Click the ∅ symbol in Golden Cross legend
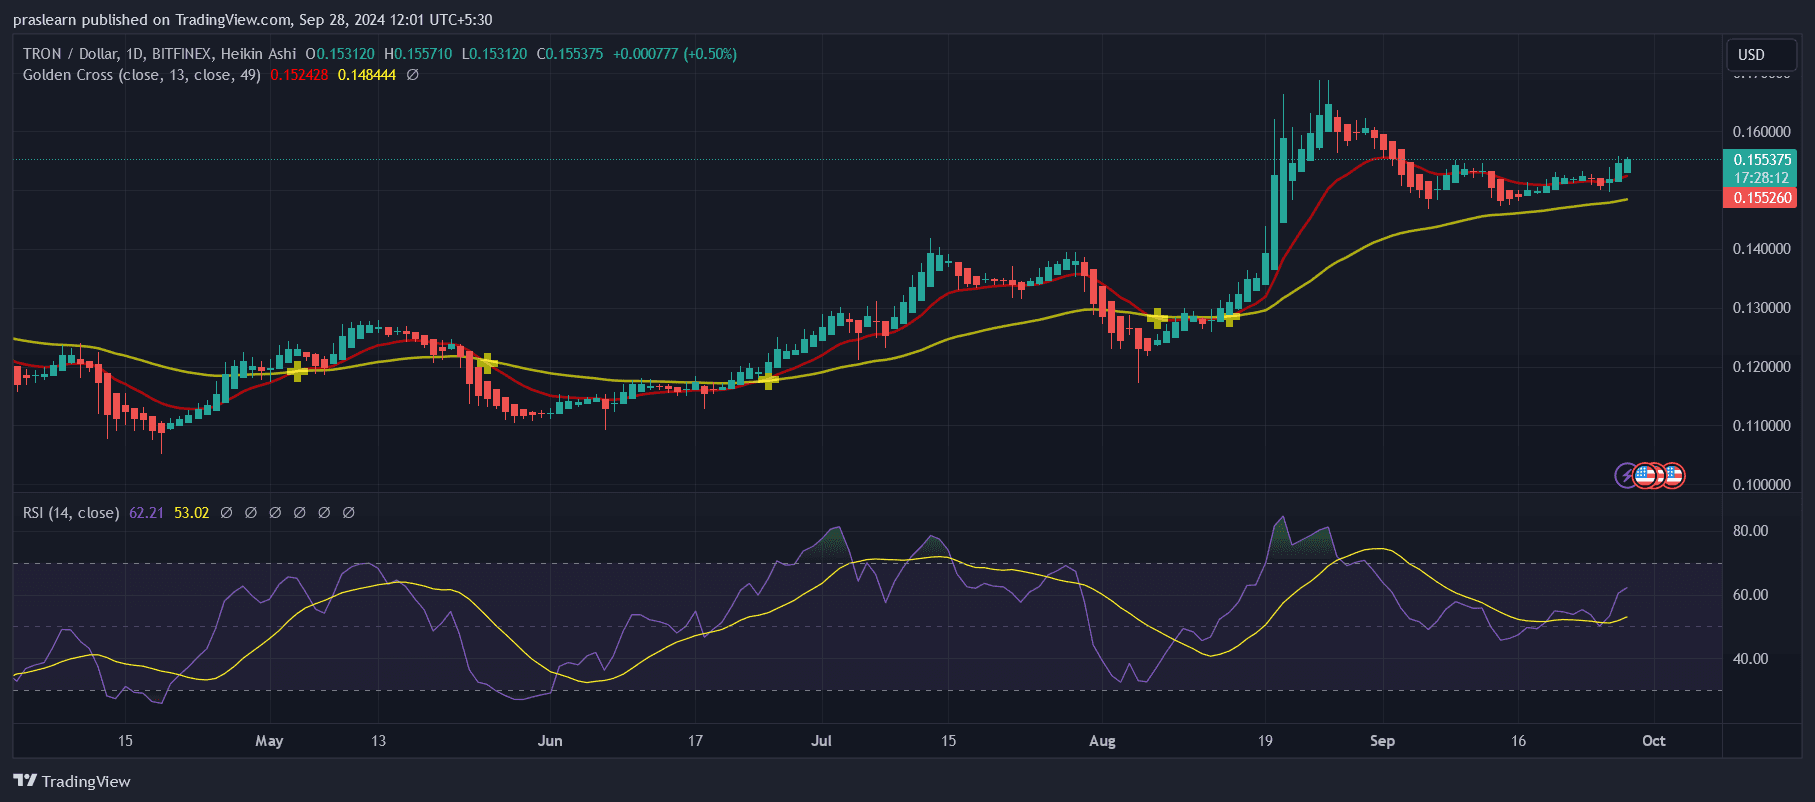1815x802 pixels. 412,75
